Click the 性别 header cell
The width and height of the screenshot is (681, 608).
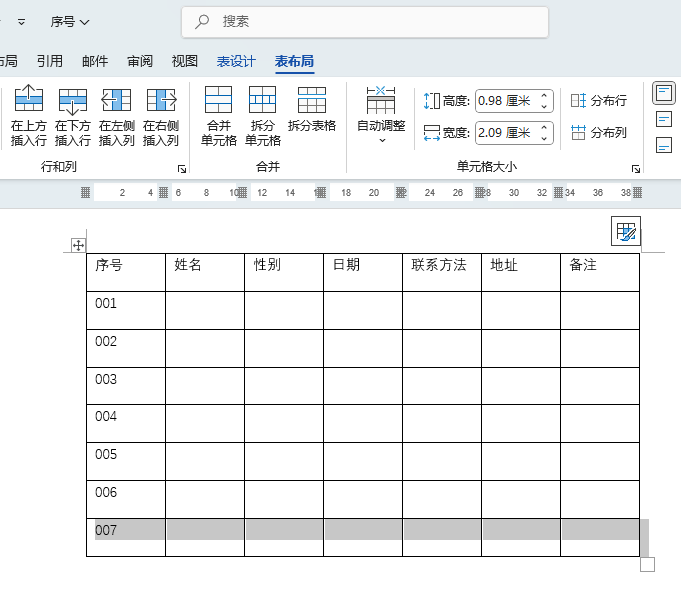(284, 272)
